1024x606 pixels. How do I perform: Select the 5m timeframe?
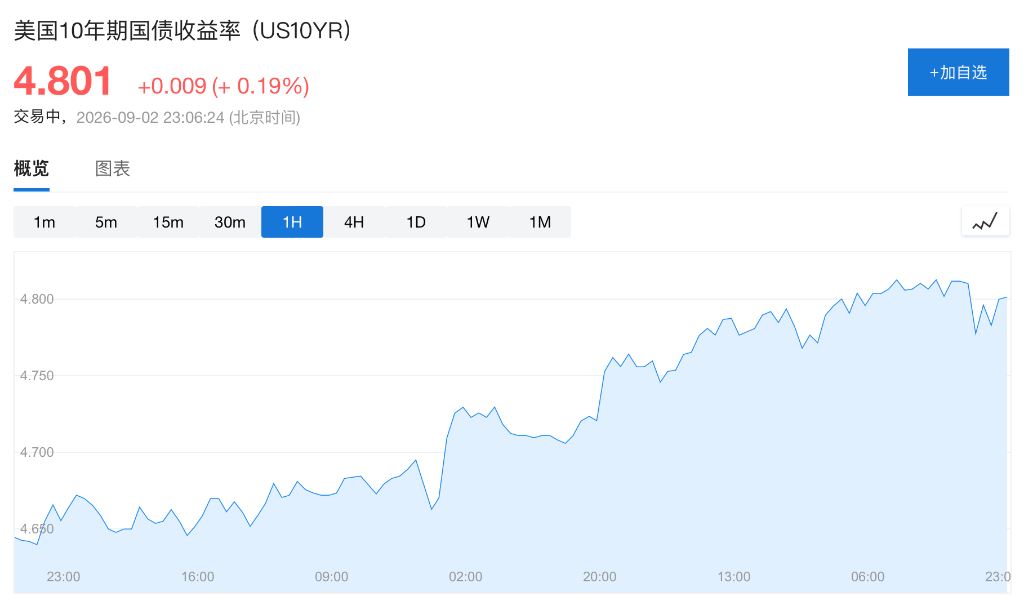pyautogui.click(x=106, y=222)
